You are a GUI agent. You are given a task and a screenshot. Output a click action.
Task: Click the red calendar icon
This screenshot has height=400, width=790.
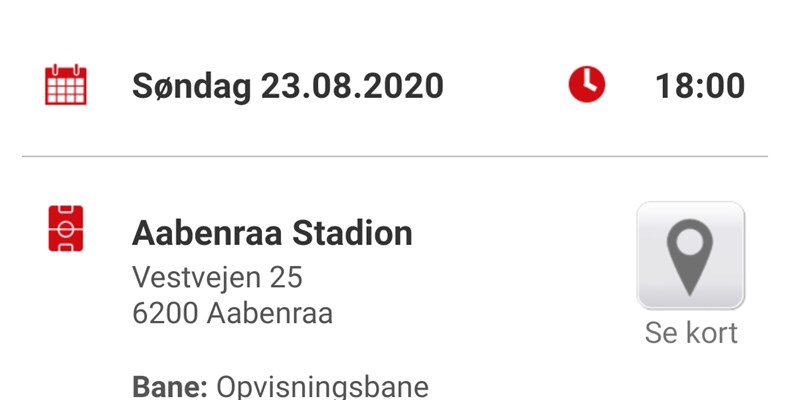[66, 85]
